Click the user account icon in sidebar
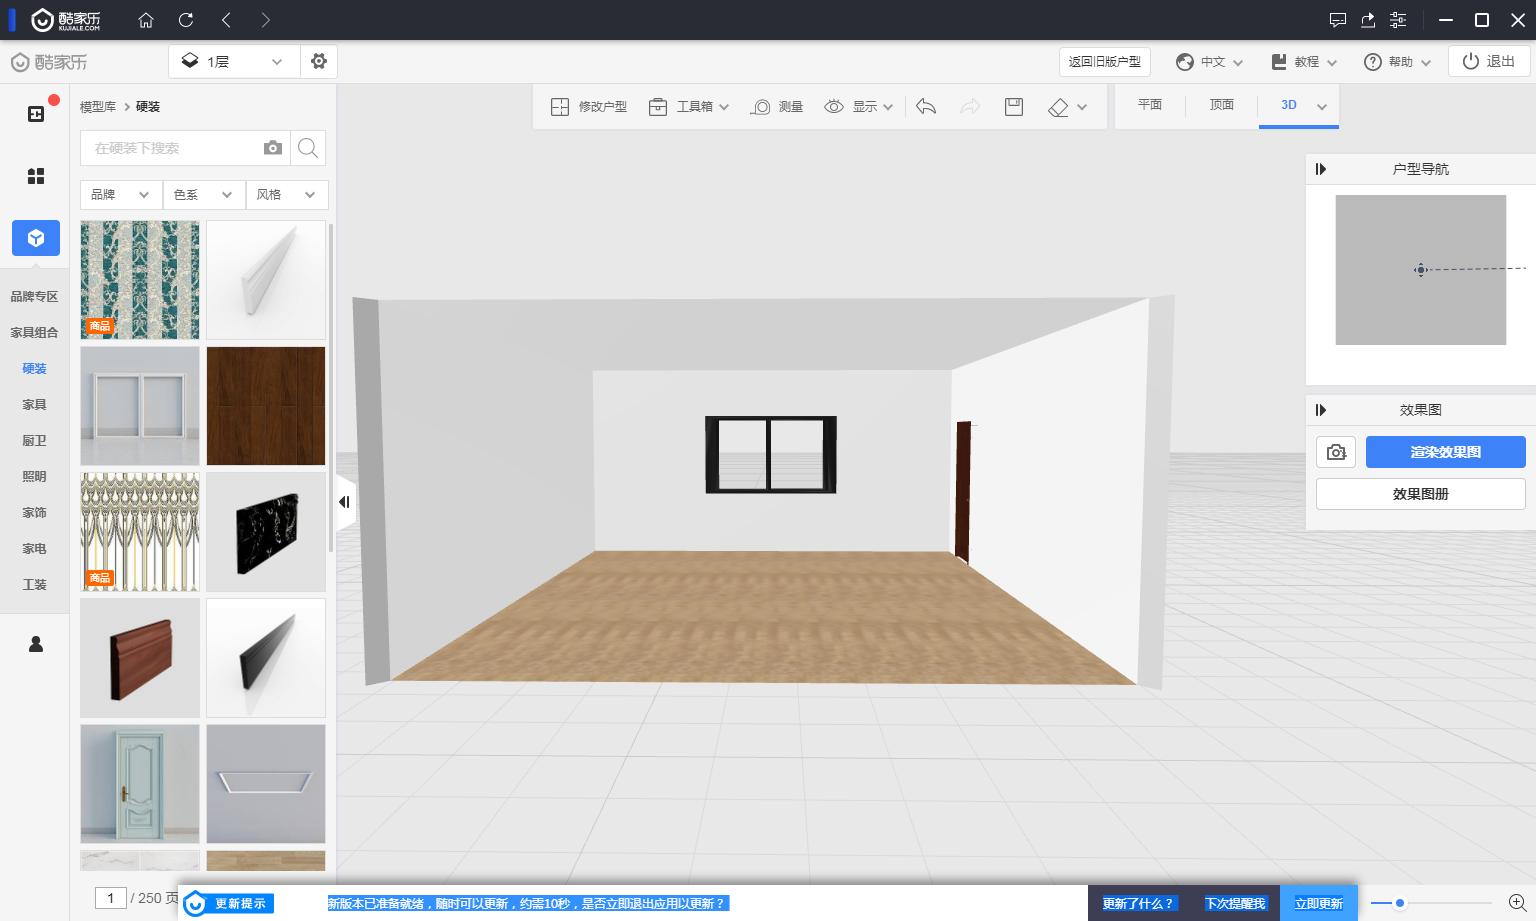Image resolution: width=1536 pixels, height=921 pixels. (x=36, y=644)
